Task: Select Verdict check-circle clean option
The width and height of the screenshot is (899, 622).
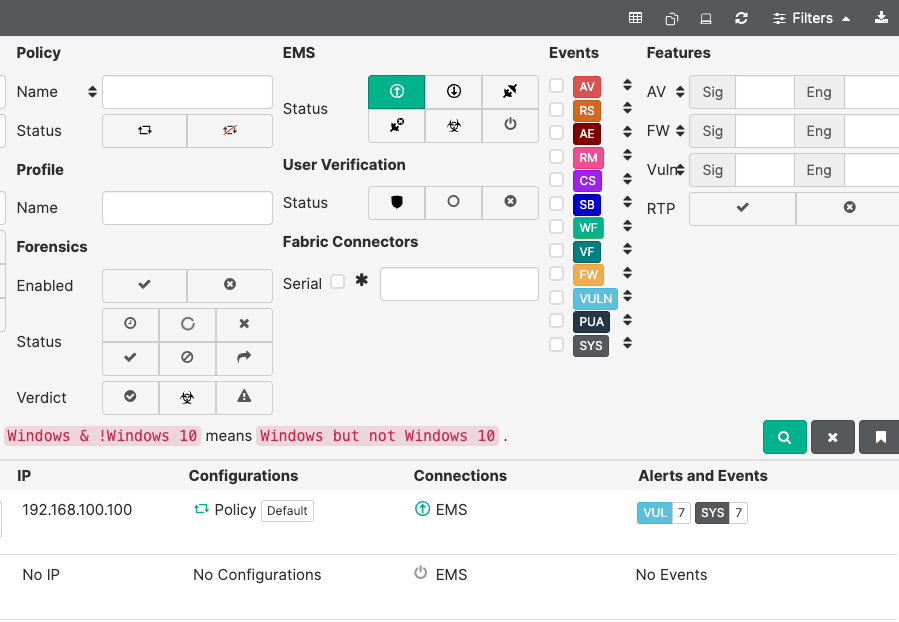Action: point(131,397)
